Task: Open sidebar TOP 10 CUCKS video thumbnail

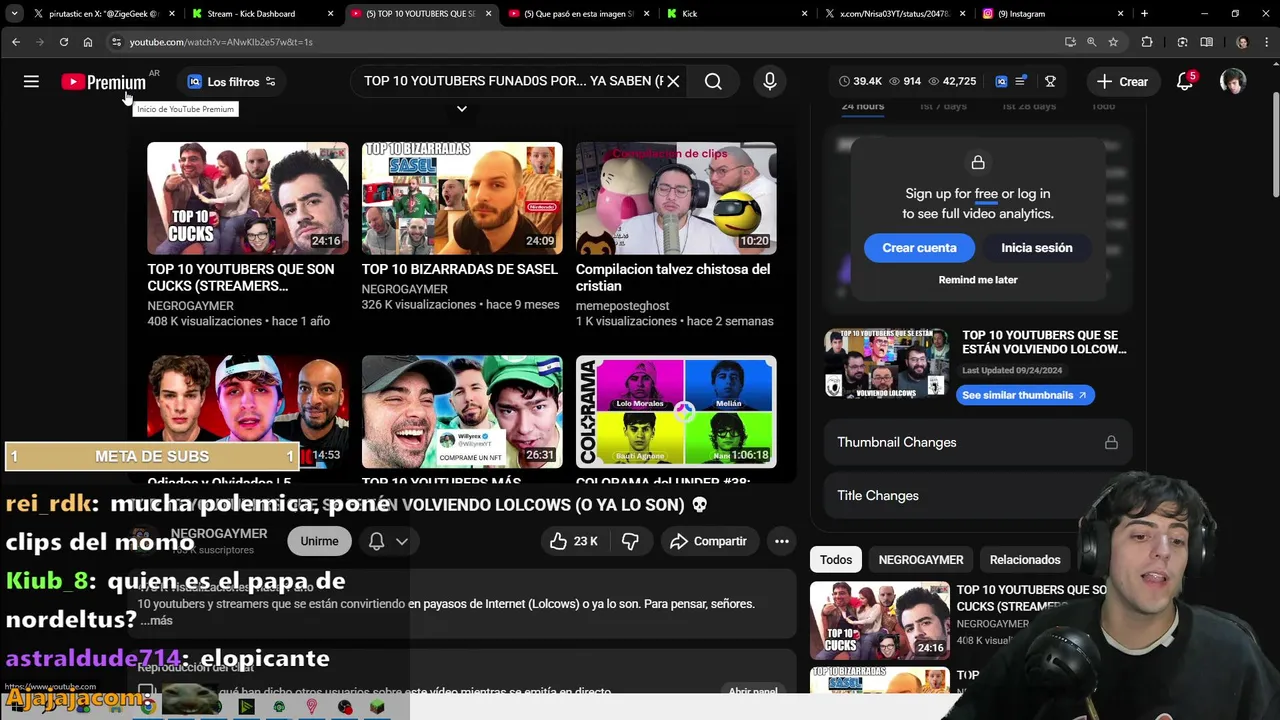Action: point(879,621)
